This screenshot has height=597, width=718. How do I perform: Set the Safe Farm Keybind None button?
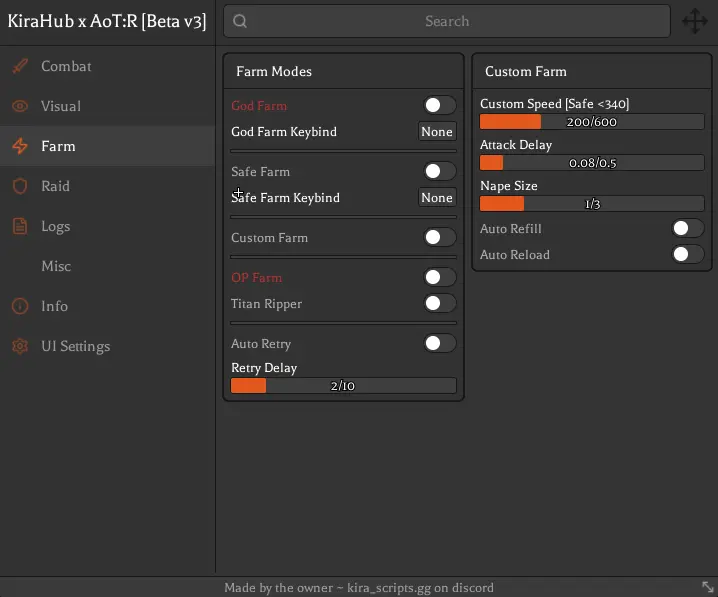click(x=437, y=198)
